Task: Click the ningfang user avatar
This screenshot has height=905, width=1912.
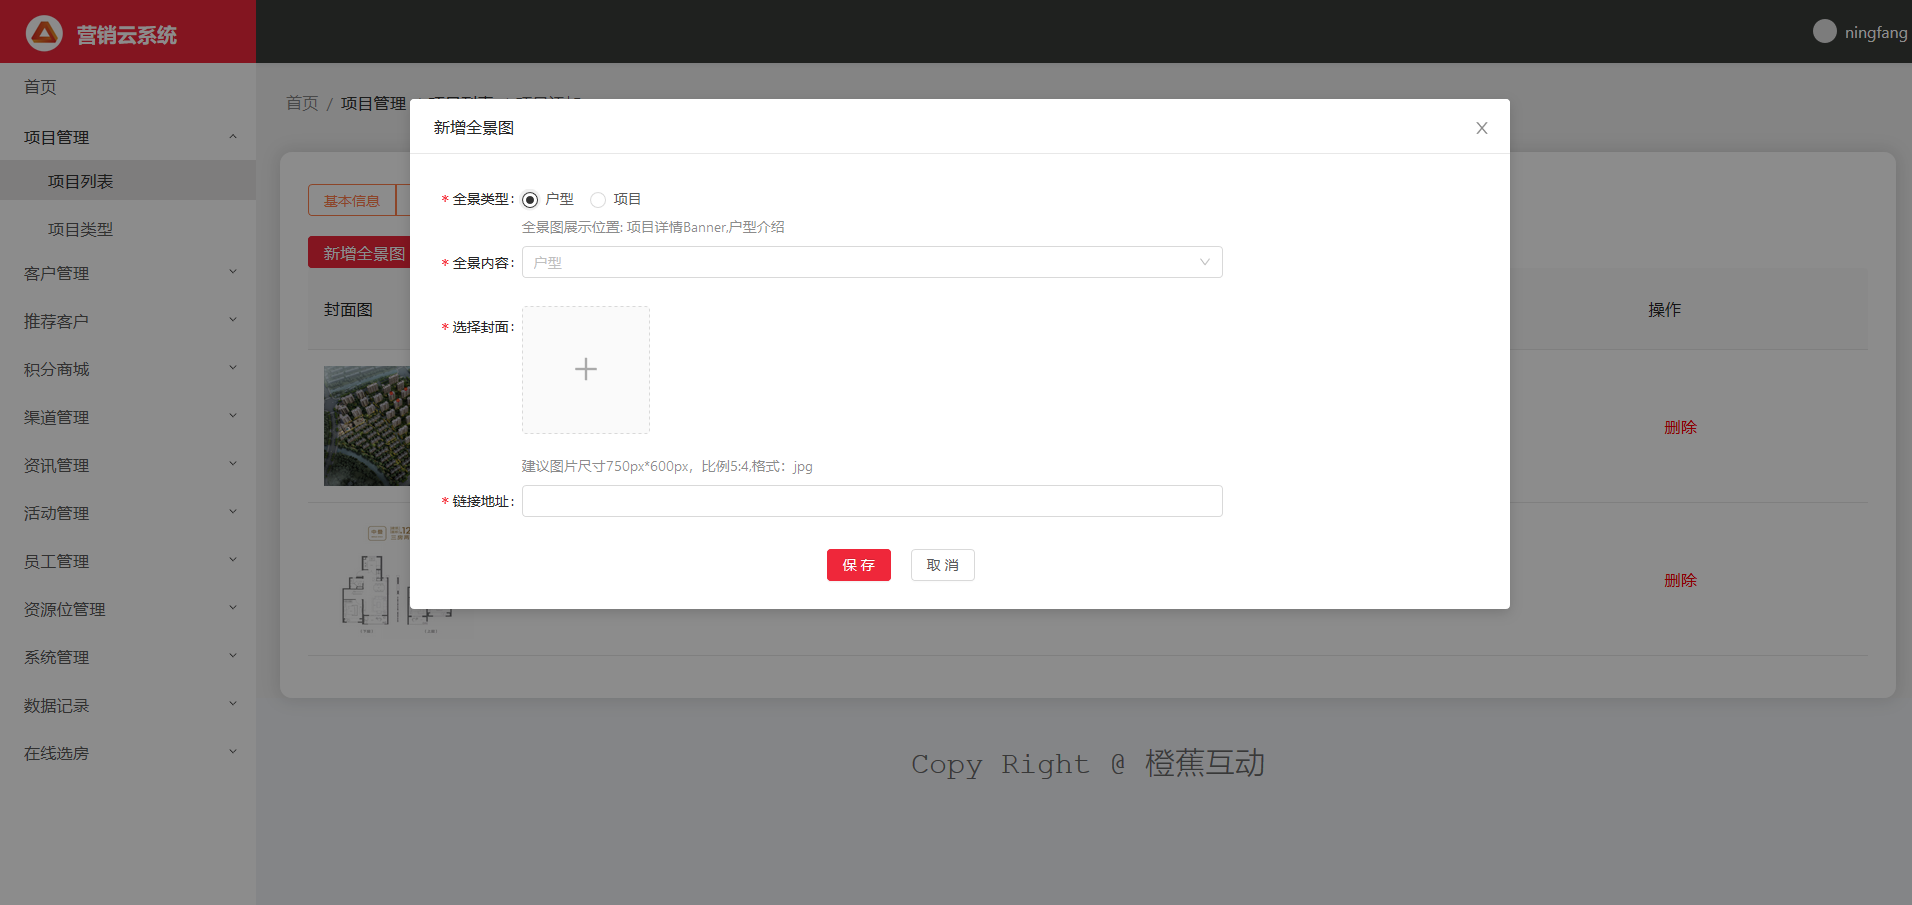Action: coord(1825,31)
